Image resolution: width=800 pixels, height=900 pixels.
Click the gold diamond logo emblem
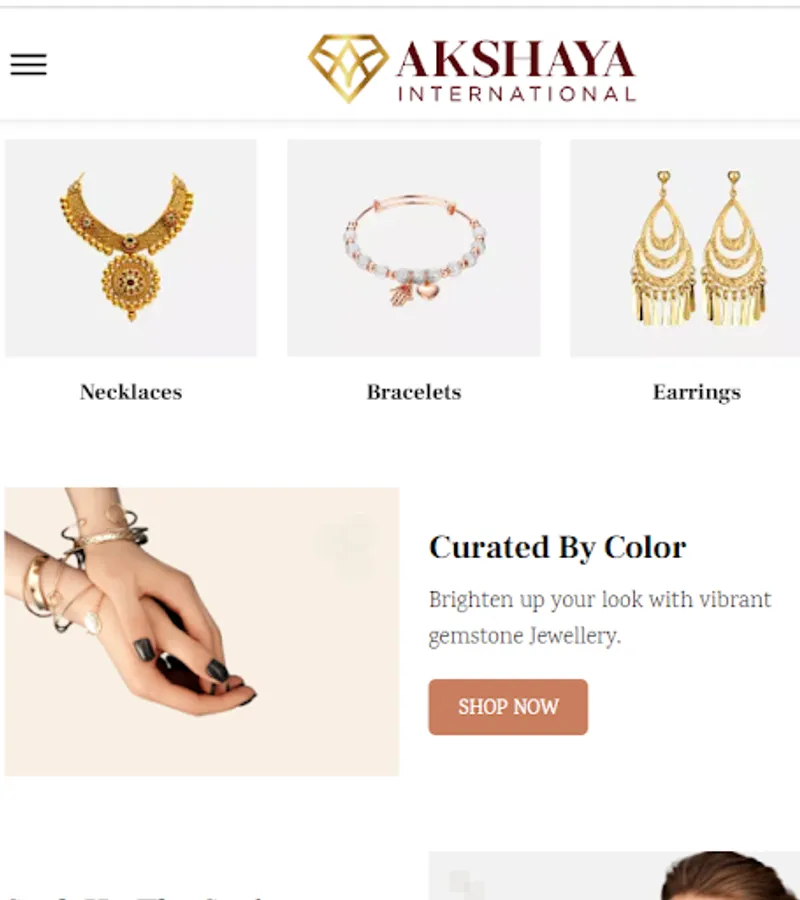348,68
